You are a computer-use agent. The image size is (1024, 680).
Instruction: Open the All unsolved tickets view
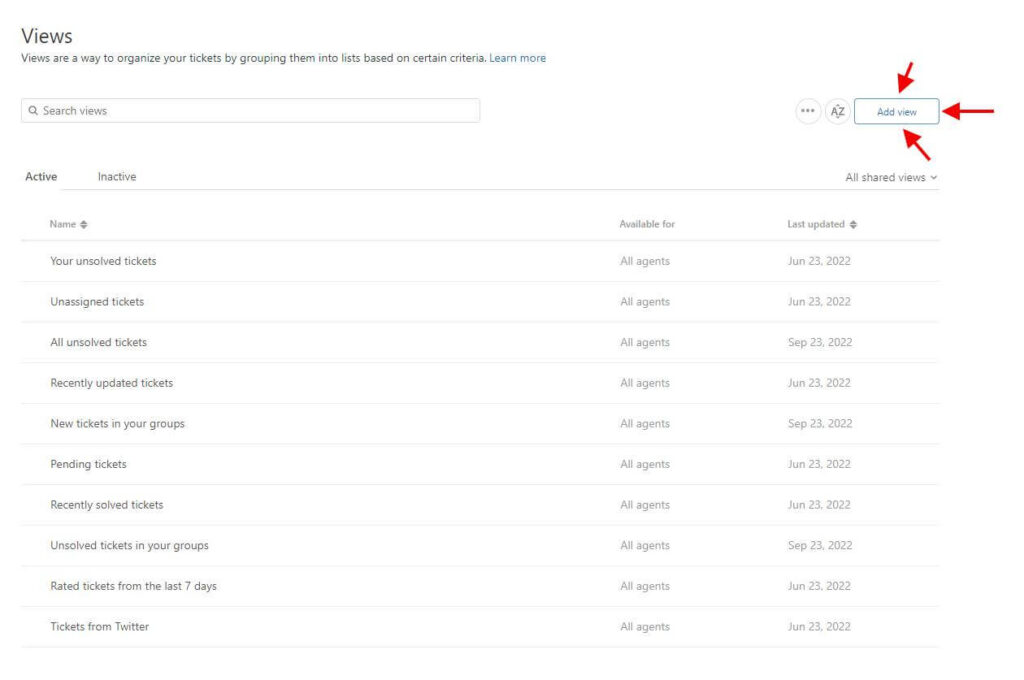pyautogui.click(x=99, y=342)
